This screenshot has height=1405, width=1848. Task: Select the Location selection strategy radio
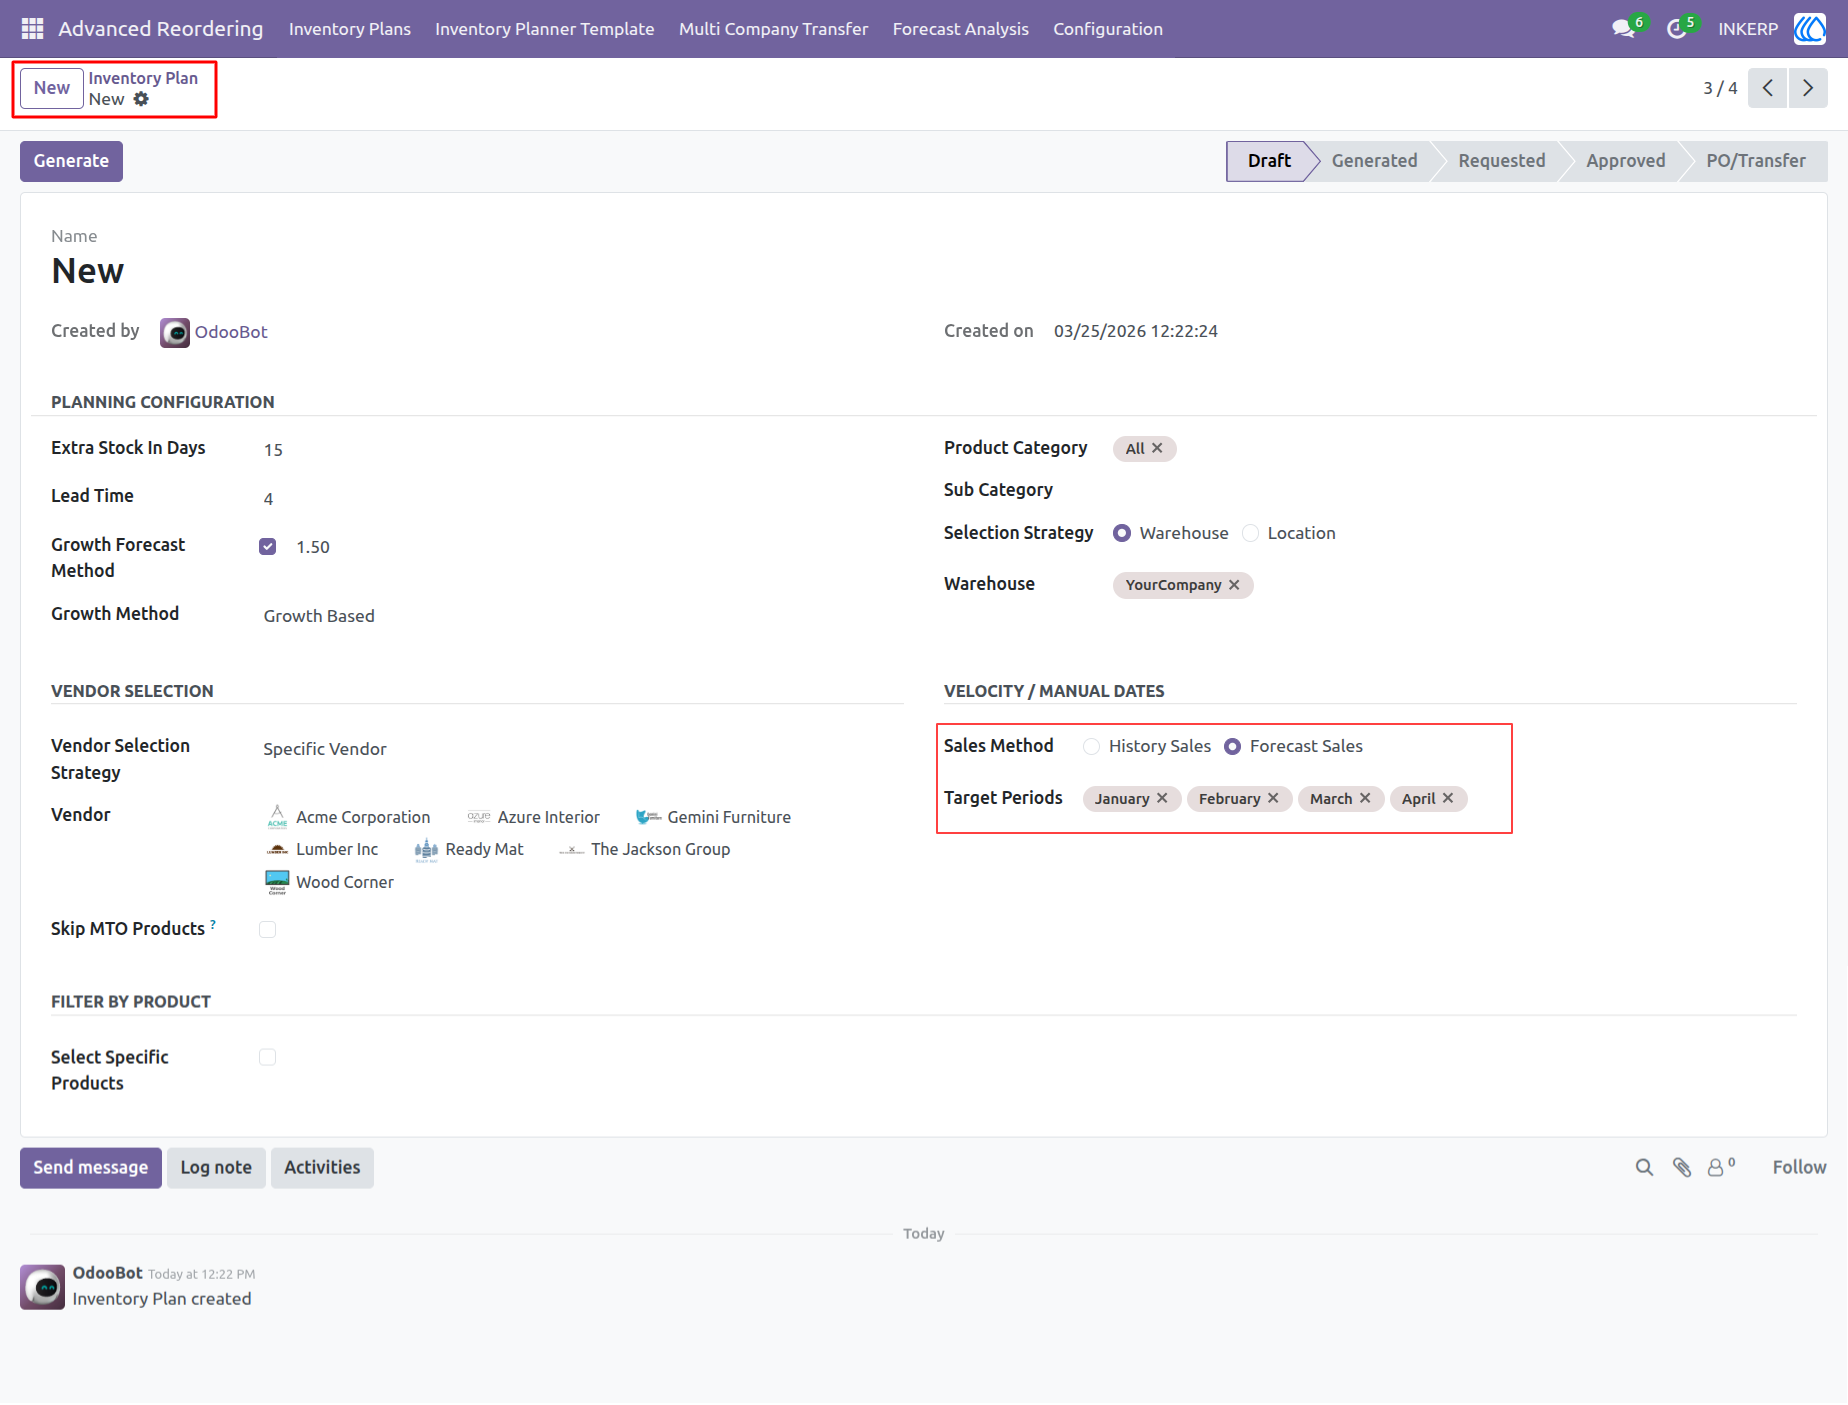[1250, 533]
